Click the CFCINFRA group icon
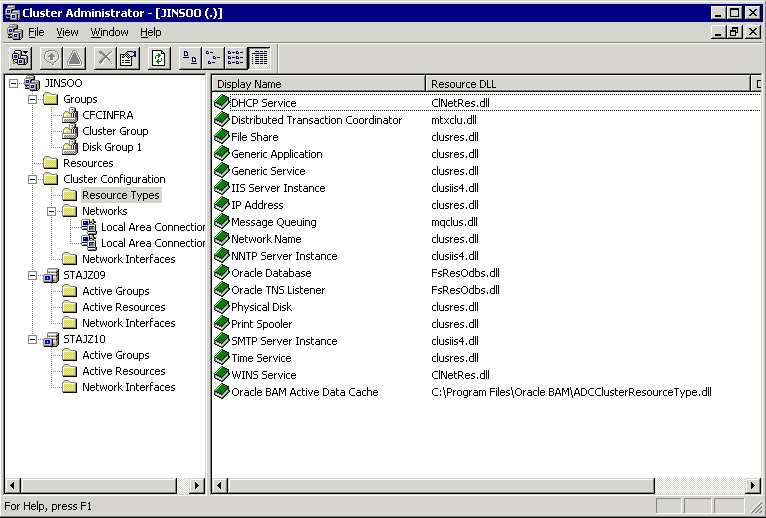This screenshot has width=766, height=518. pyautogui.click(x=70, y=115)
